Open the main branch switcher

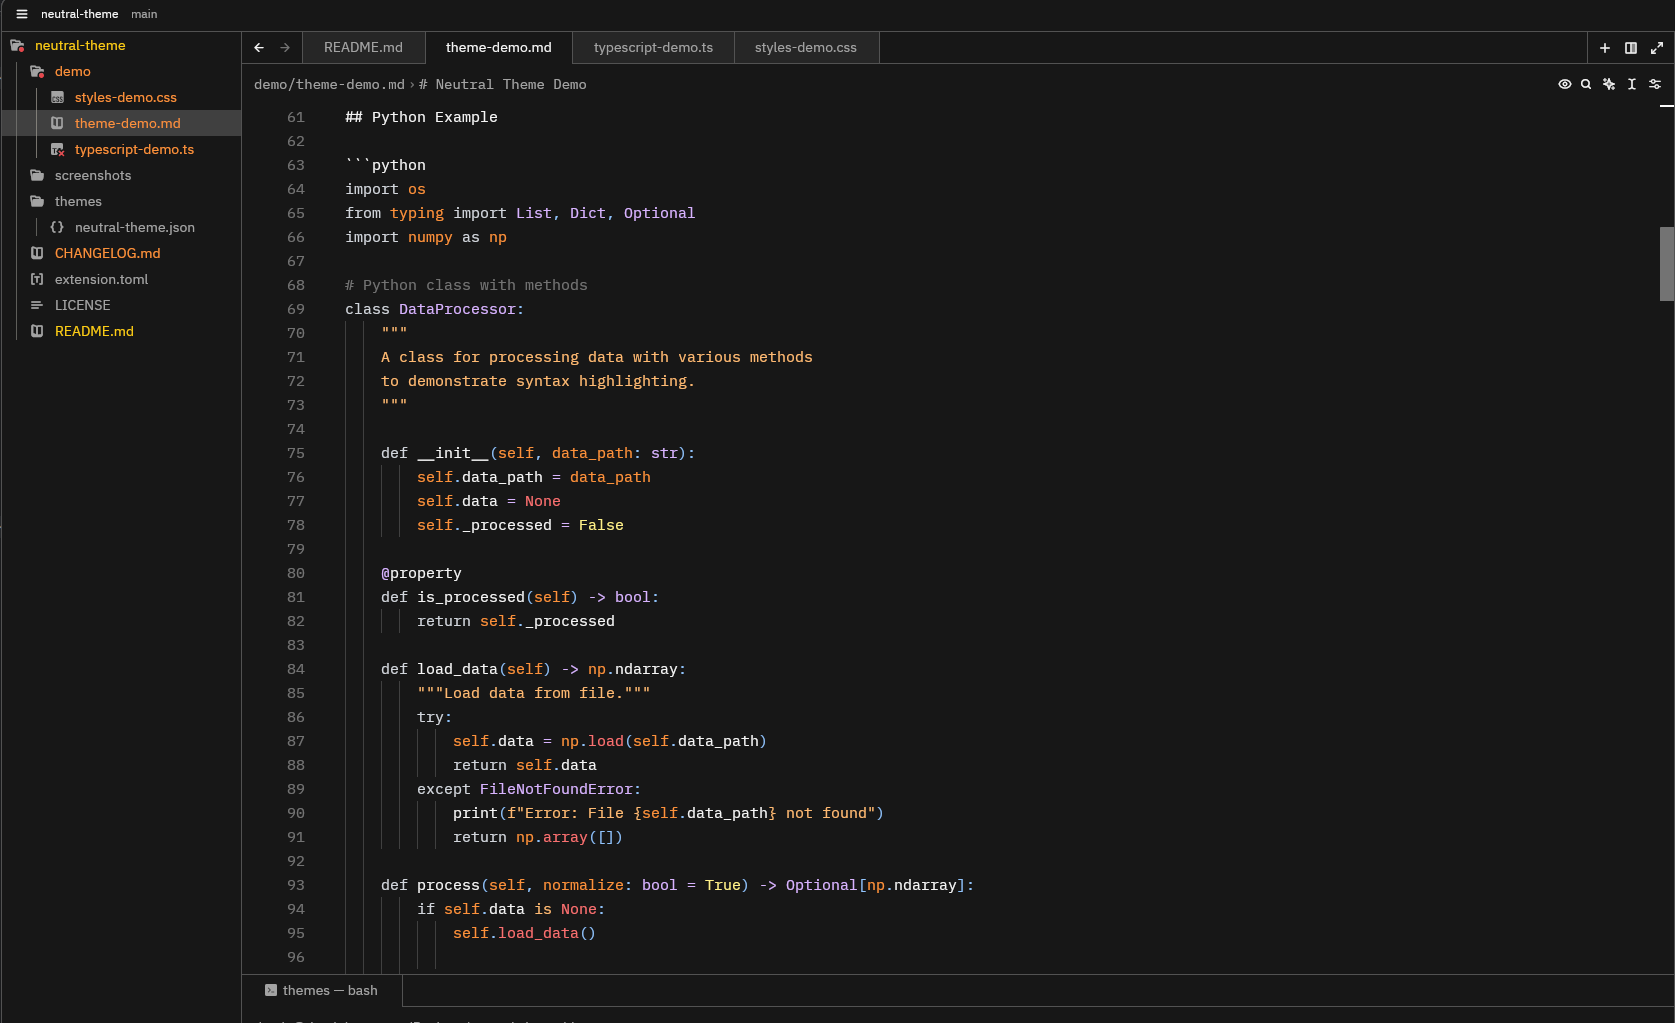click(x=144, y=14)
